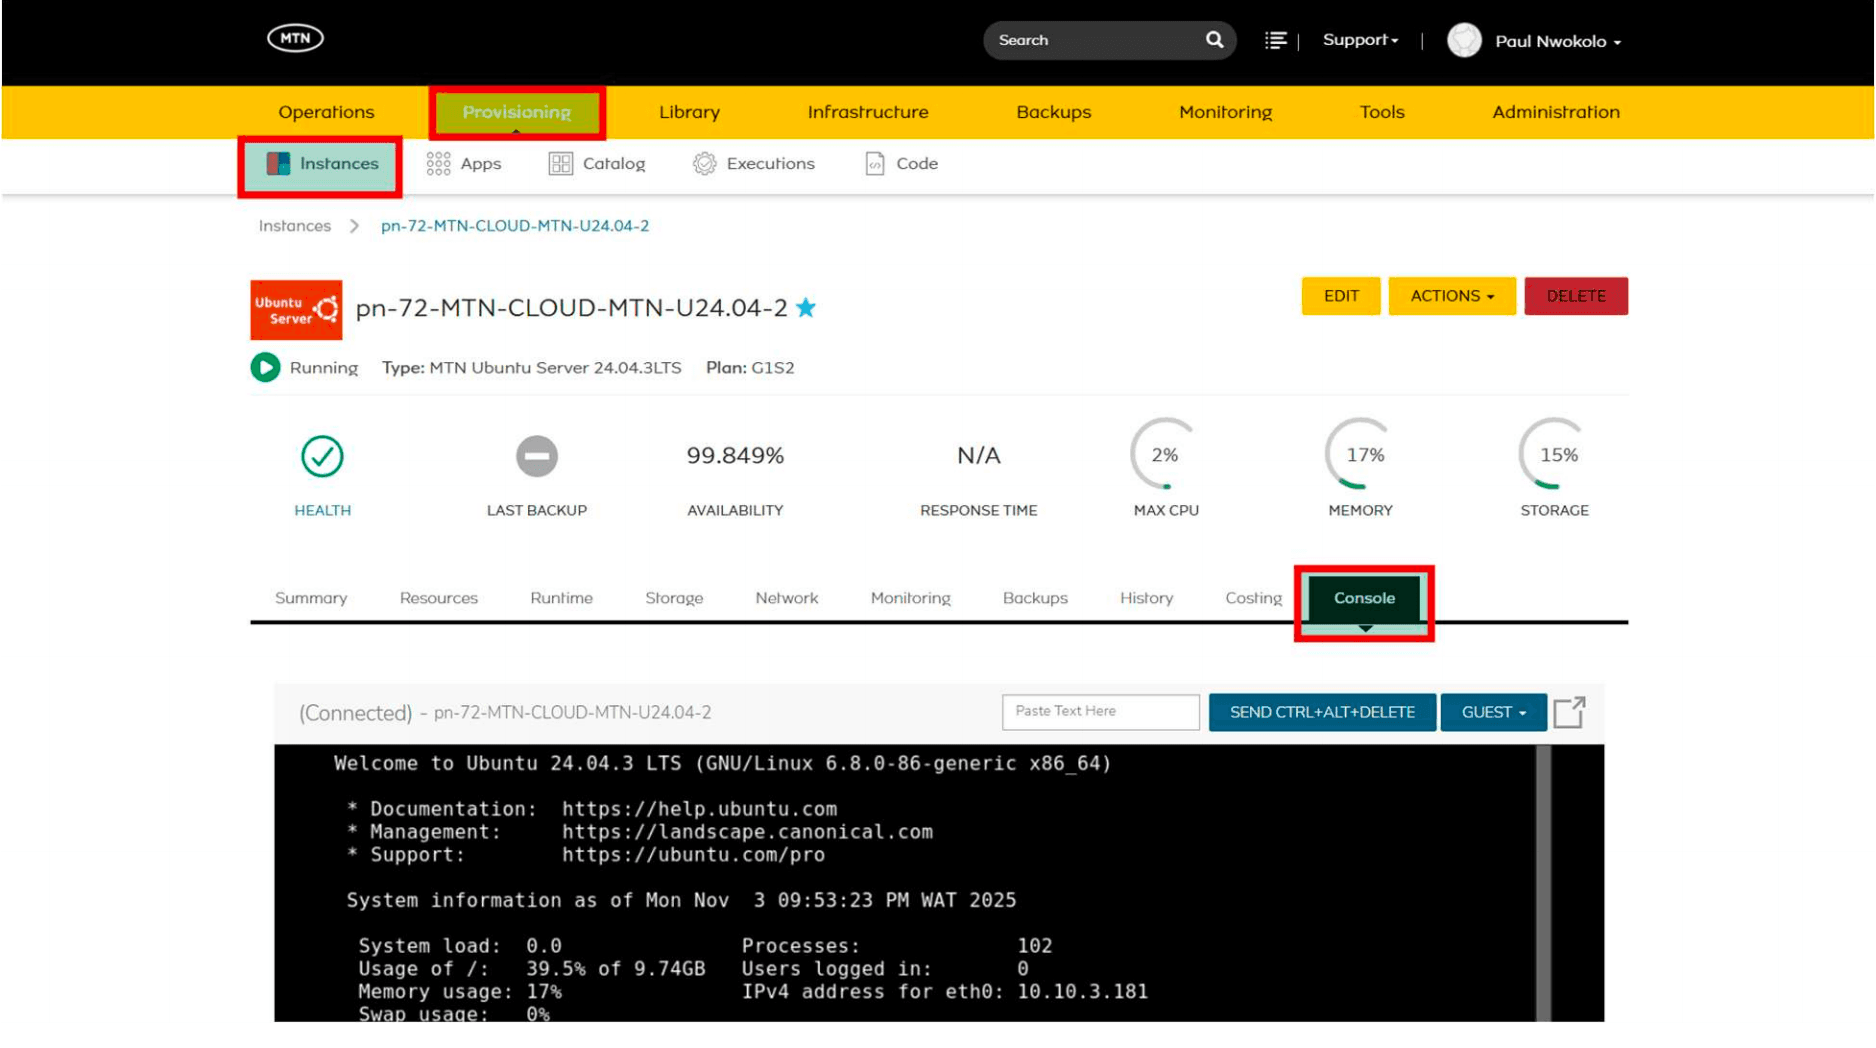Viewport: 1876px width, 1048px height.
Task: Click the red Delete button
Action: point(1576,296)
